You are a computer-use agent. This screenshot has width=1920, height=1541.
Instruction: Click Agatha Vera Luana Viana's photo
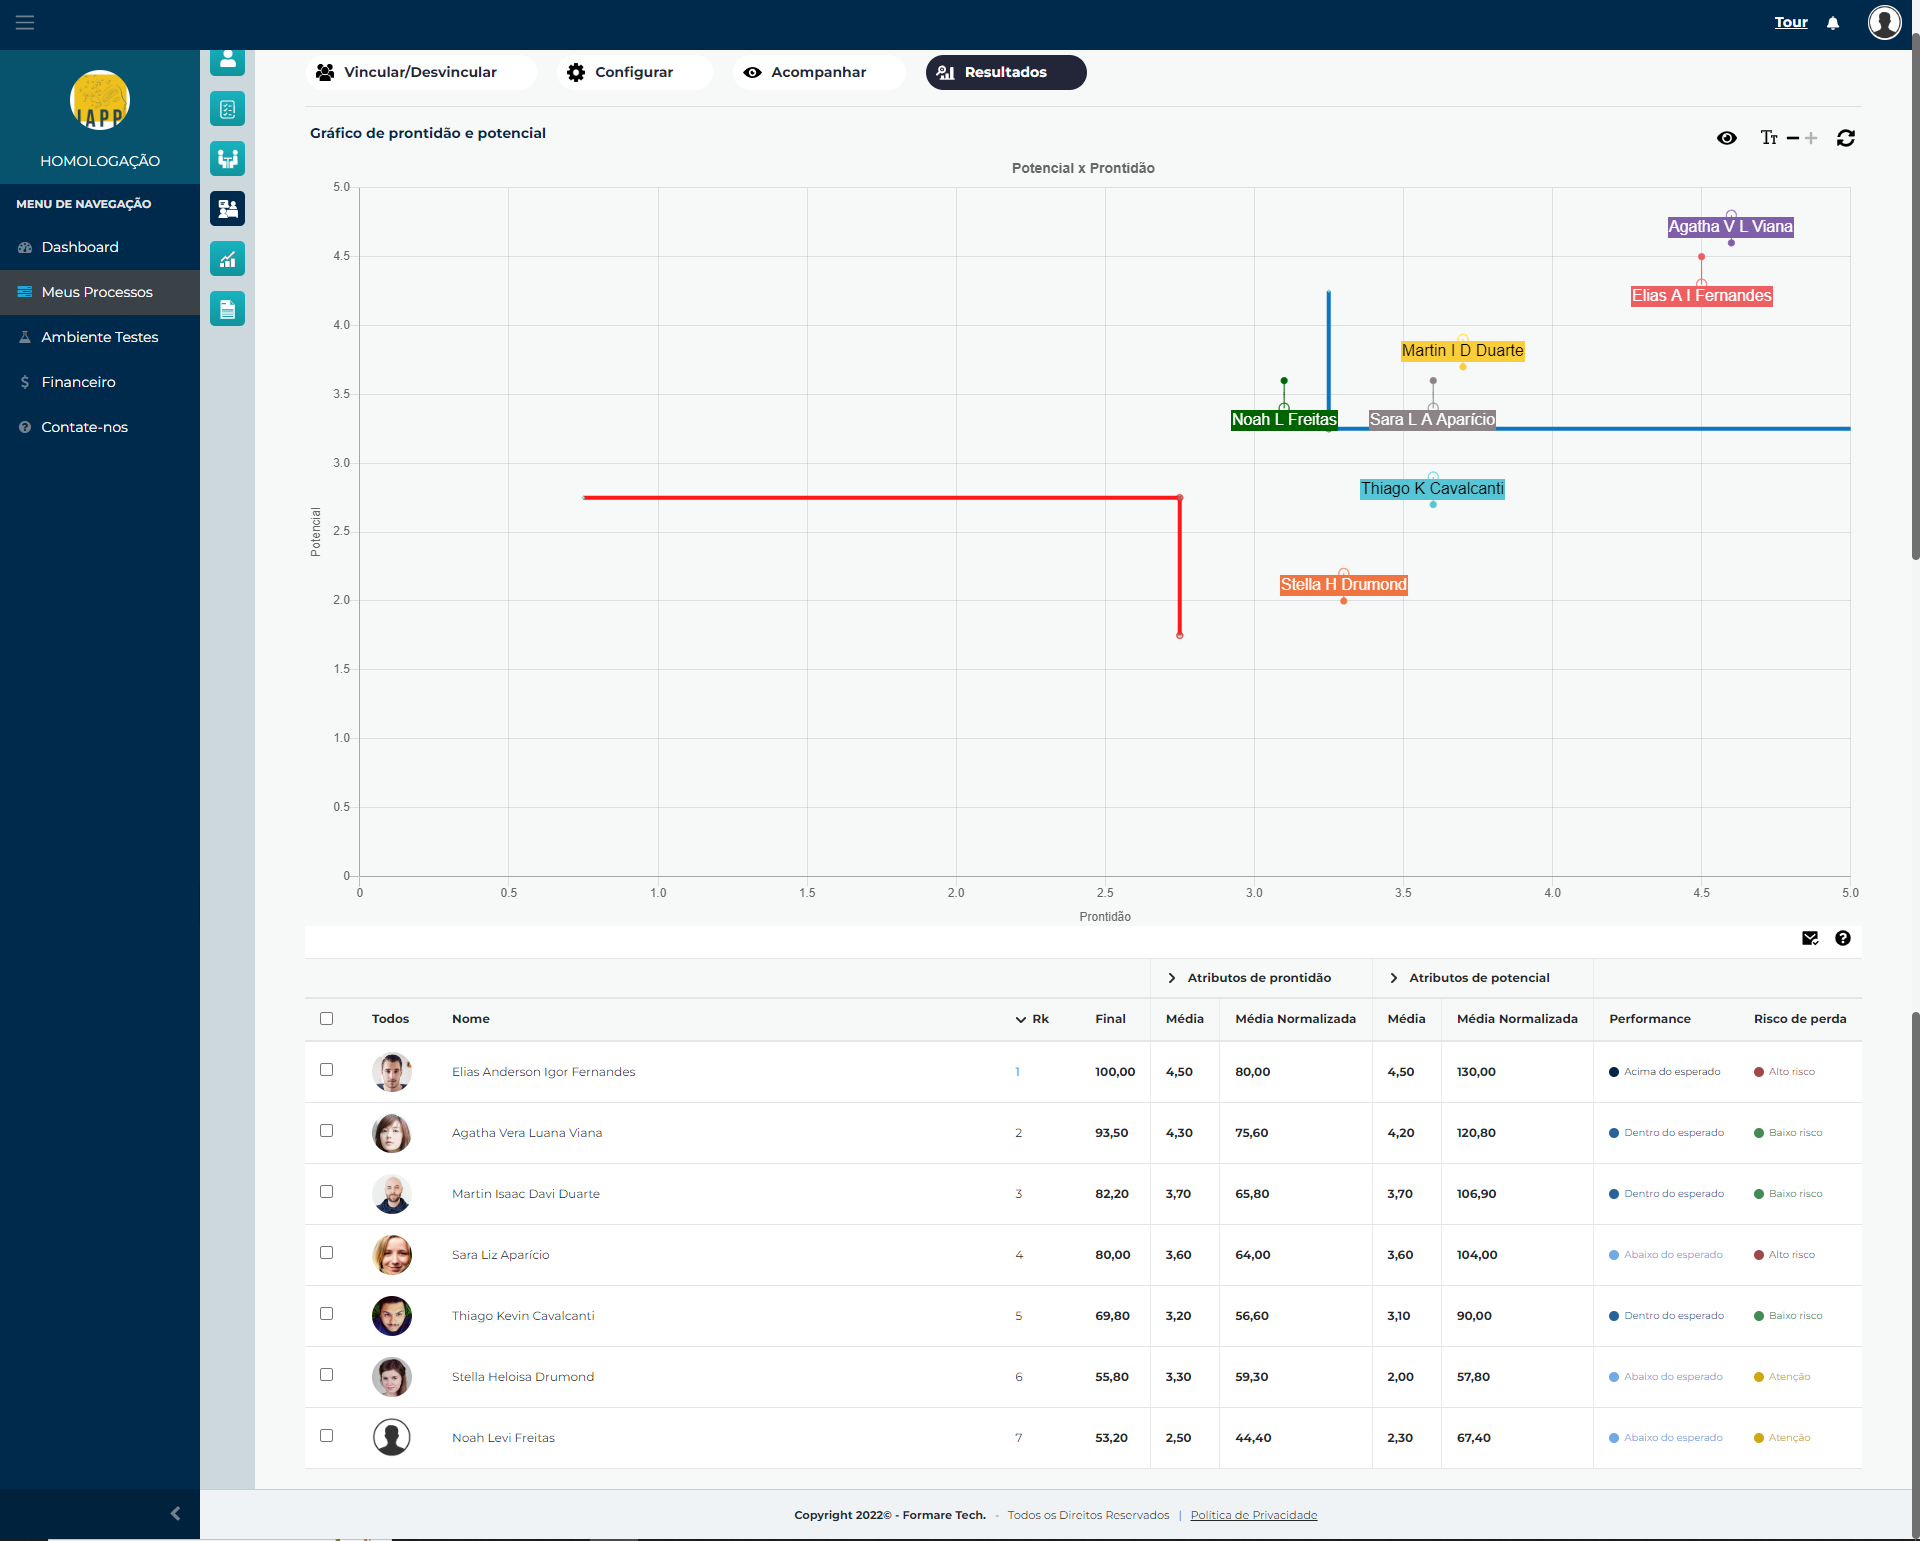[x=392, y=1133]
